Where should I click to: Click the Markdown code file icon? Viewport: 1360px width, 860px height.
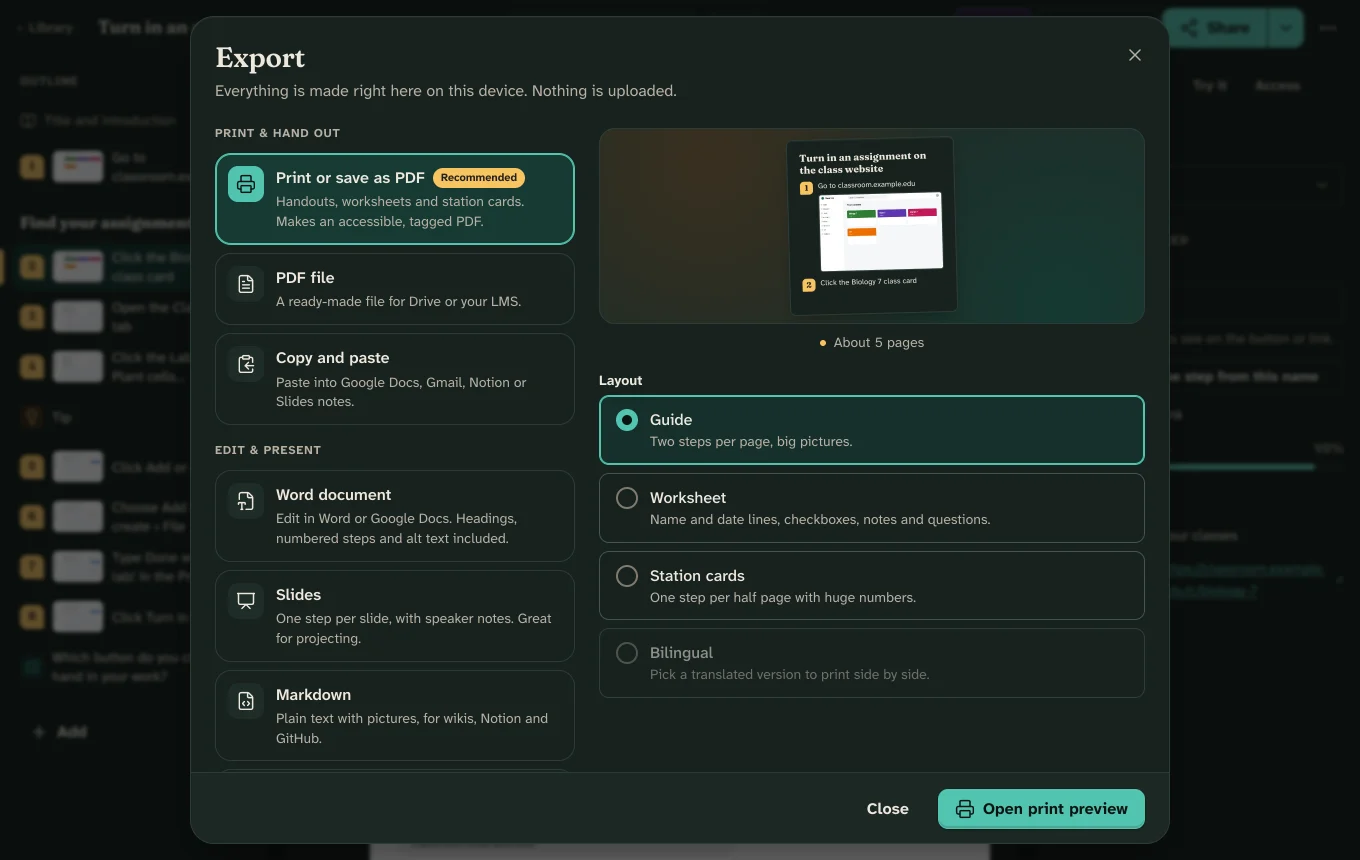coord(246,701)
